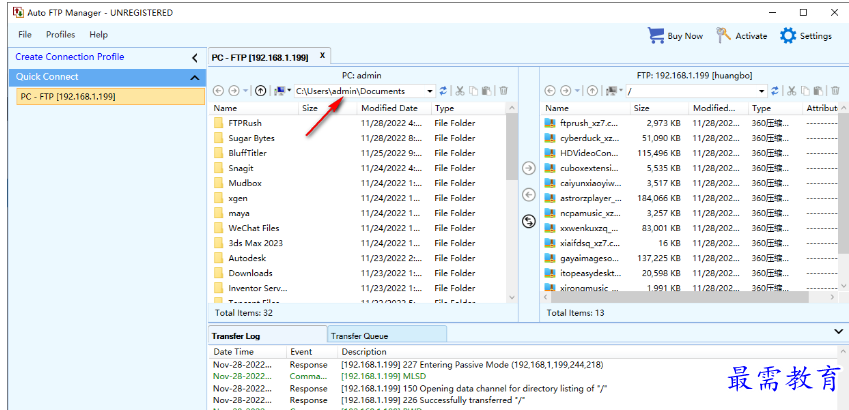
Task: Click the download left-arrow transfer button
Action: [x=529, y=194]
